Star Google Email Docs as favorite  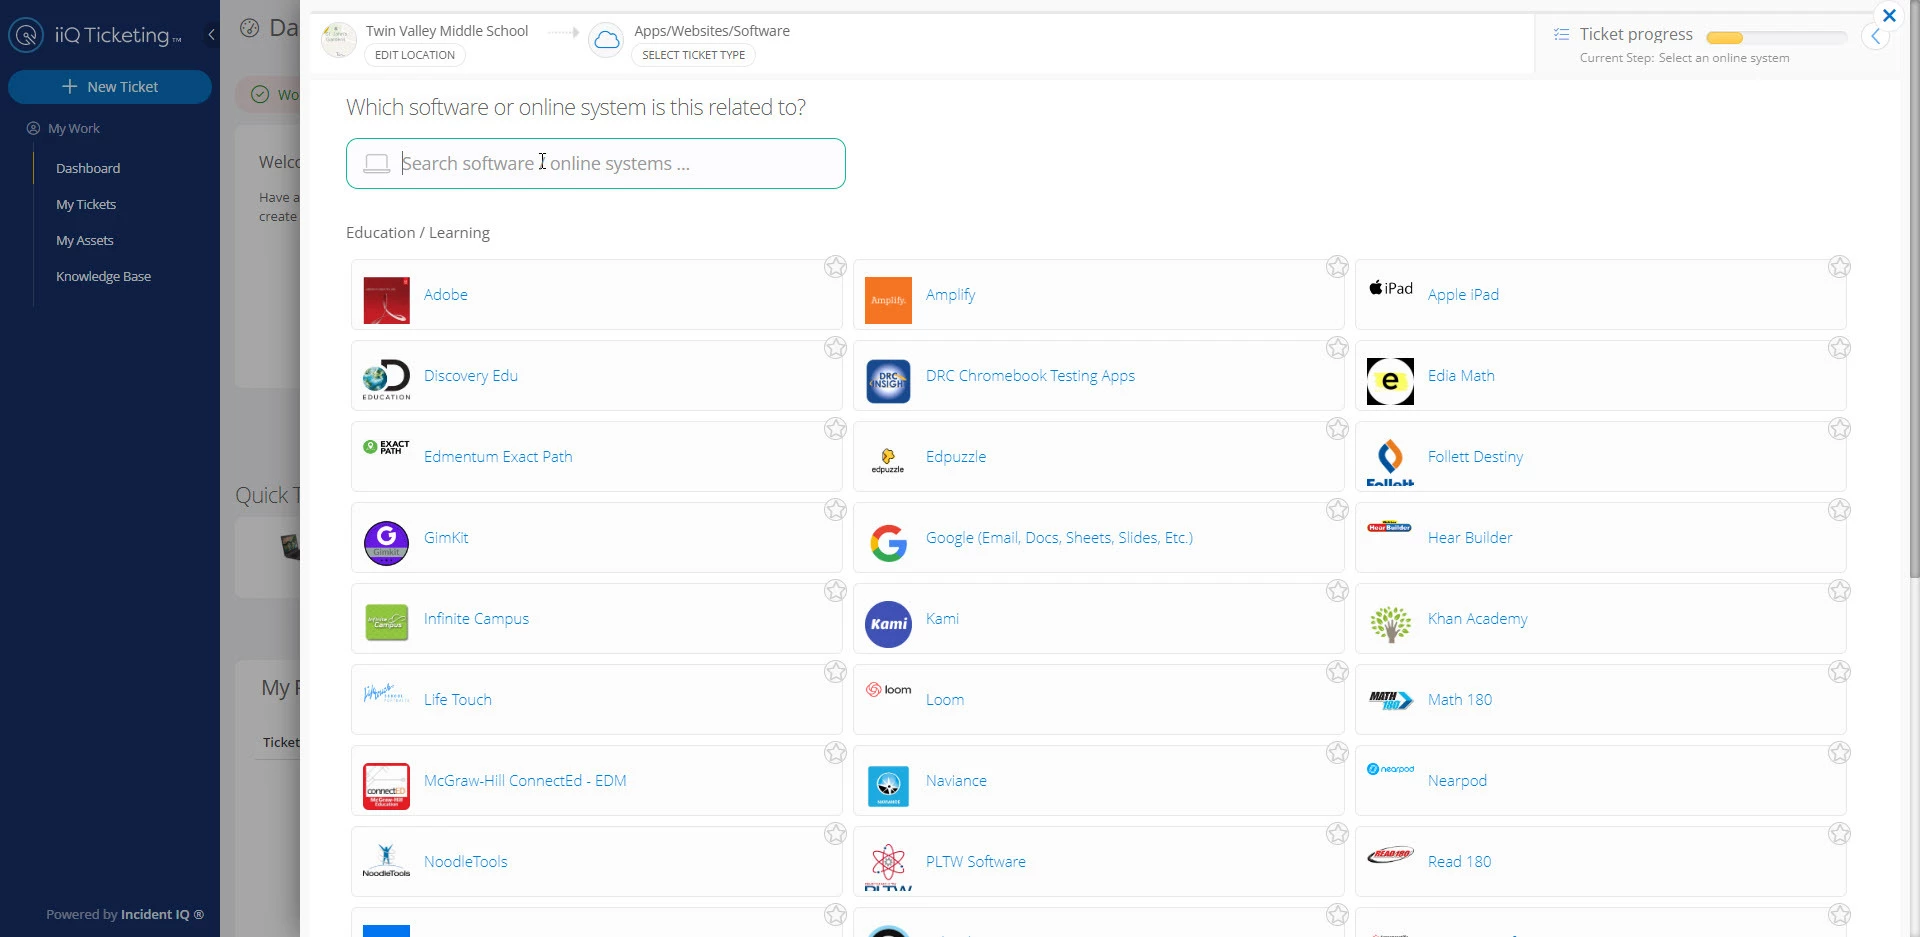pos(1338,509)
